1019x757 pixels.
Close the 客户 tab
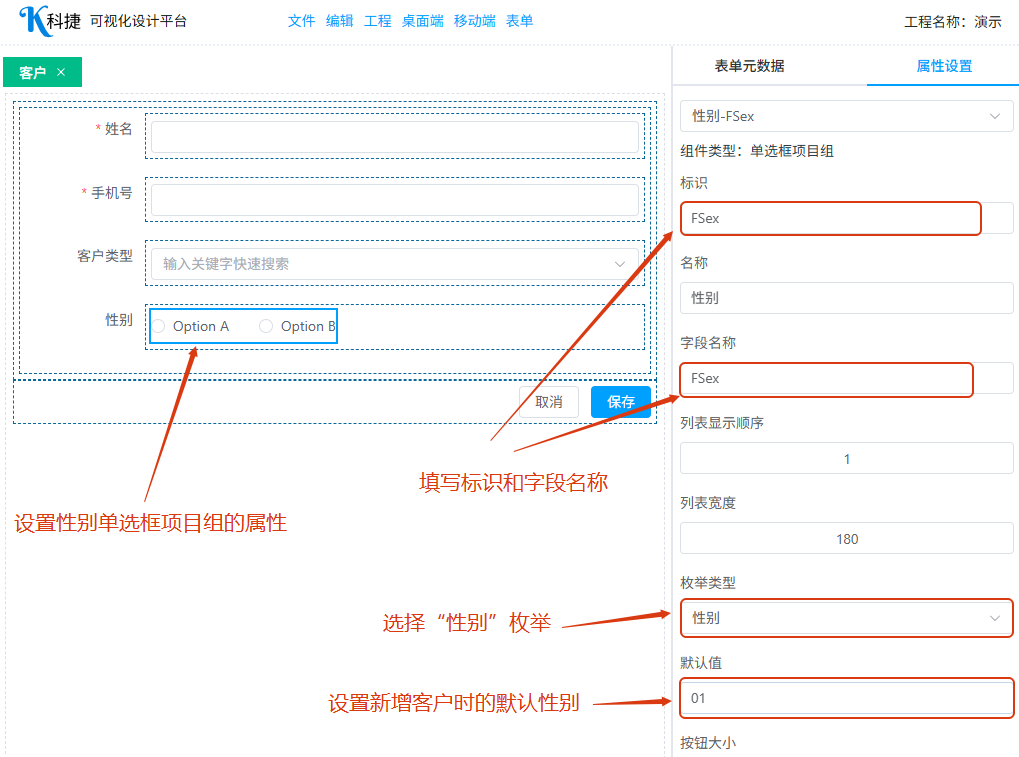pos(61,72)
